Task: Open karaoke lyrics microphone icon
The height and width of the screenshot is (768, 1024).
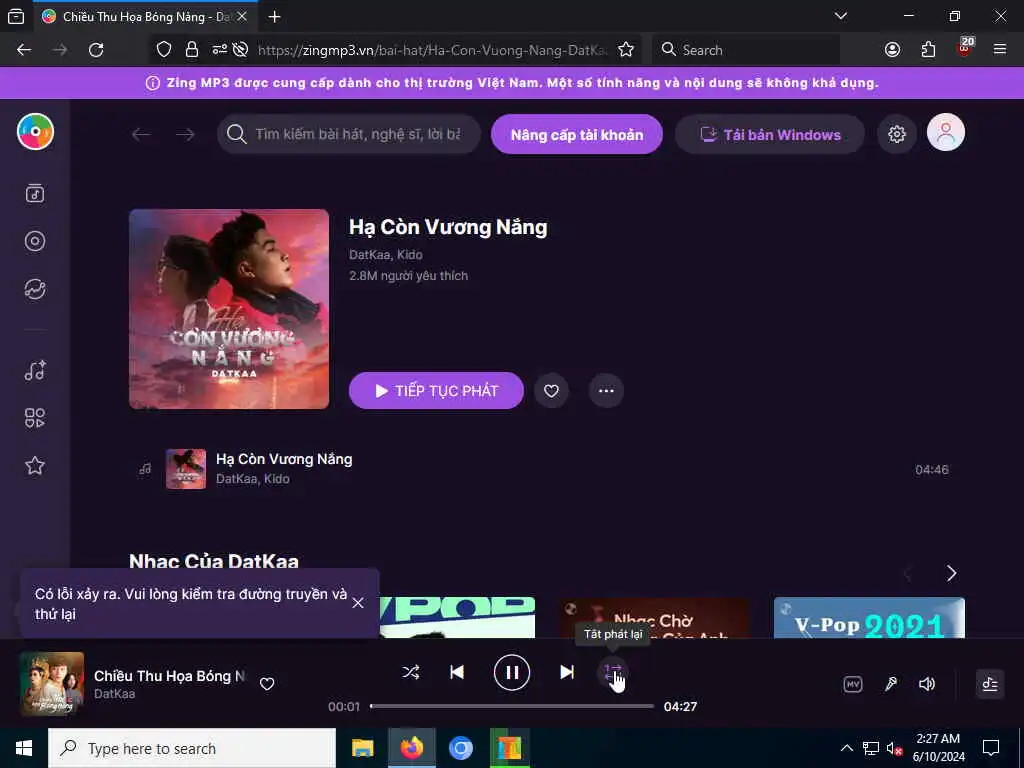Action: coord(890,684)
